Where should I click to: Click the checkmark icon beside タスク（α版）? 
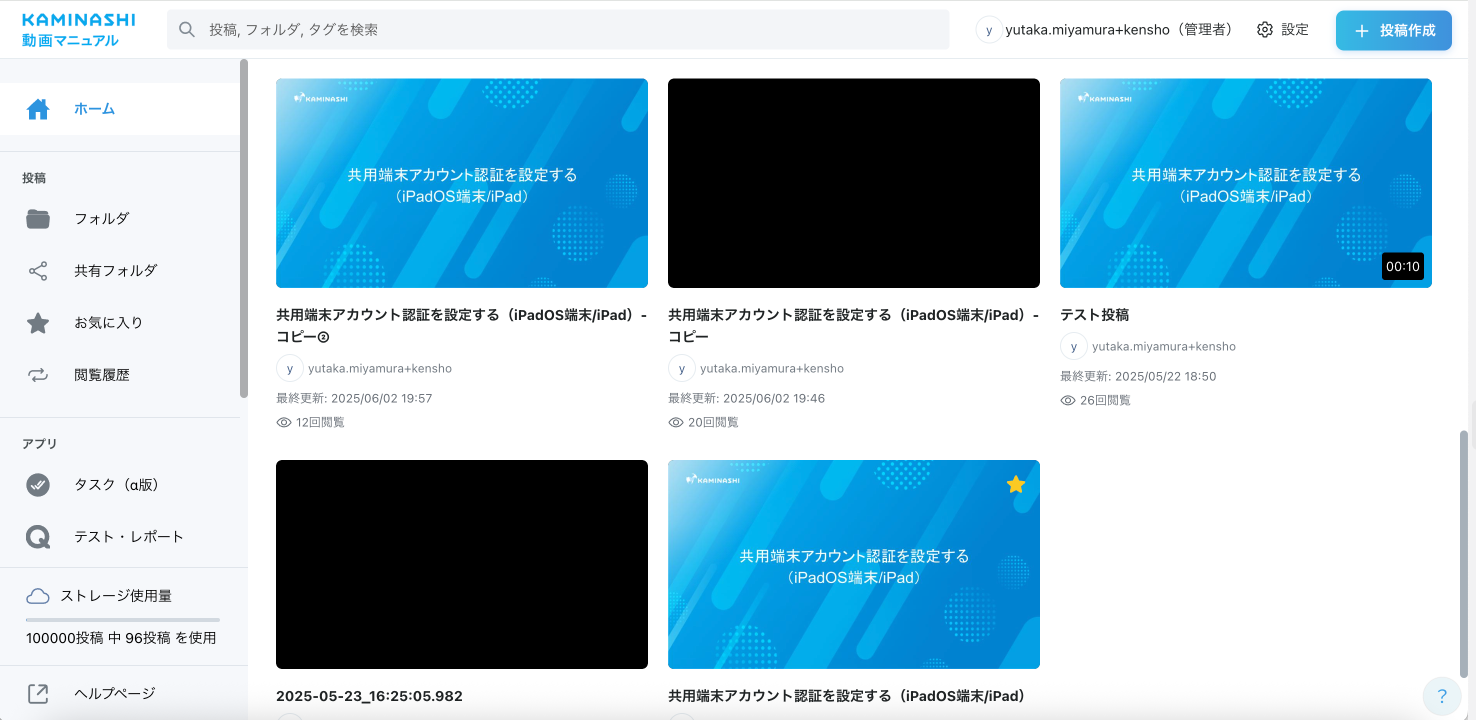point(38,485)
